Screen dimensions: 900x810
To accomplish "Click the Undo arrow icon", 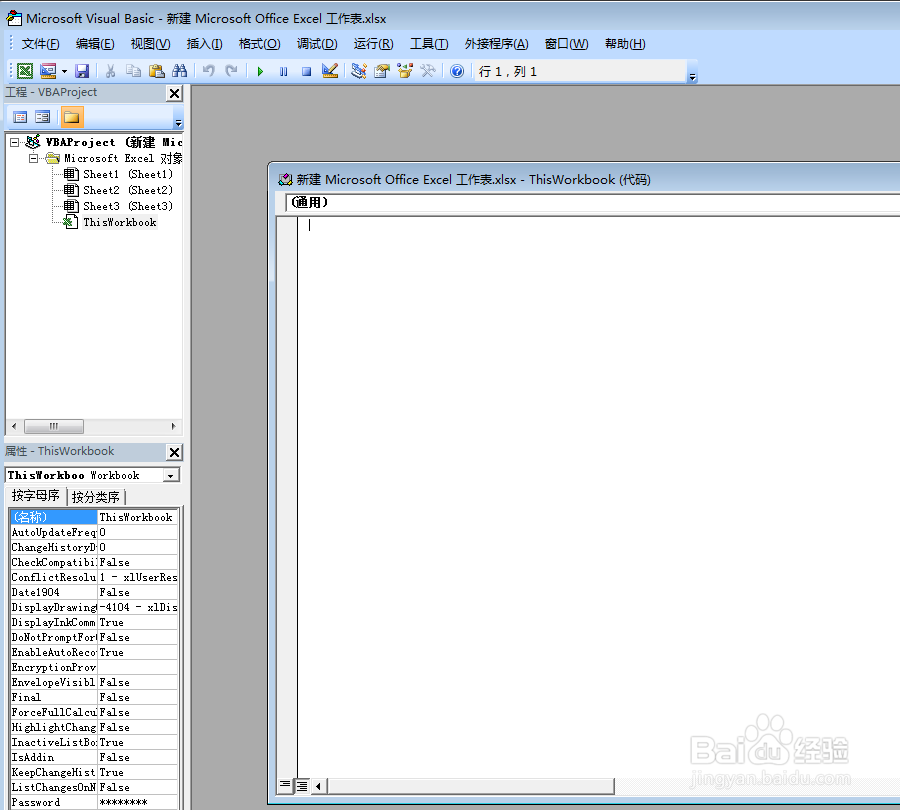I will (208, 71).
